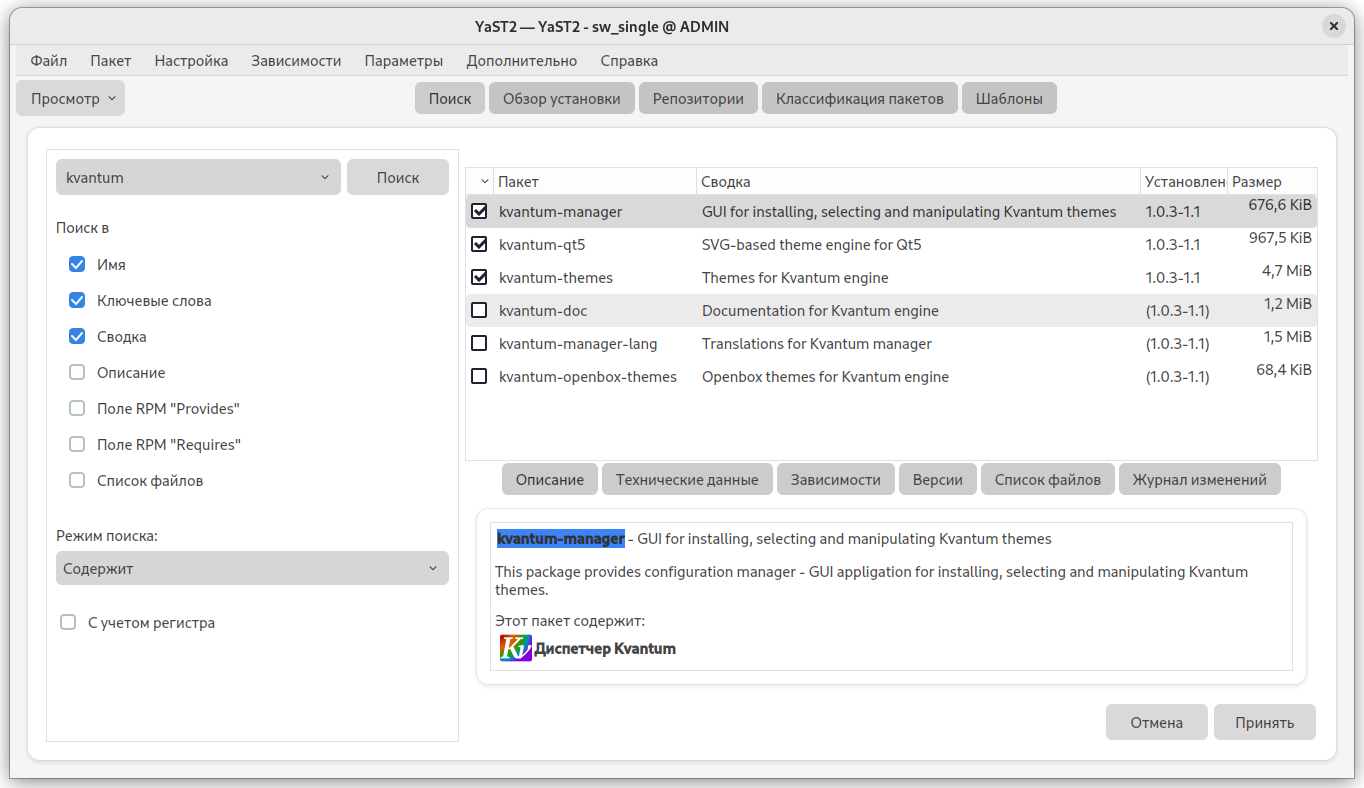Enable searching in Список файлов
The image size is (1364, 788).
click(77, 481)
